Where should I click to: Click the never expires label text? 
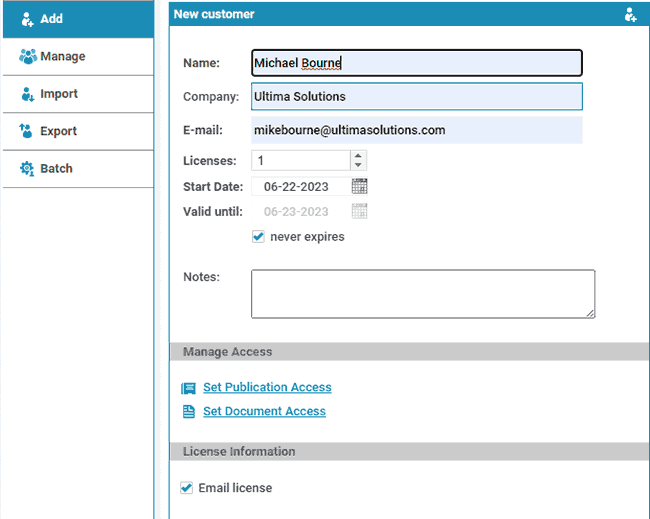coord(307,237)
